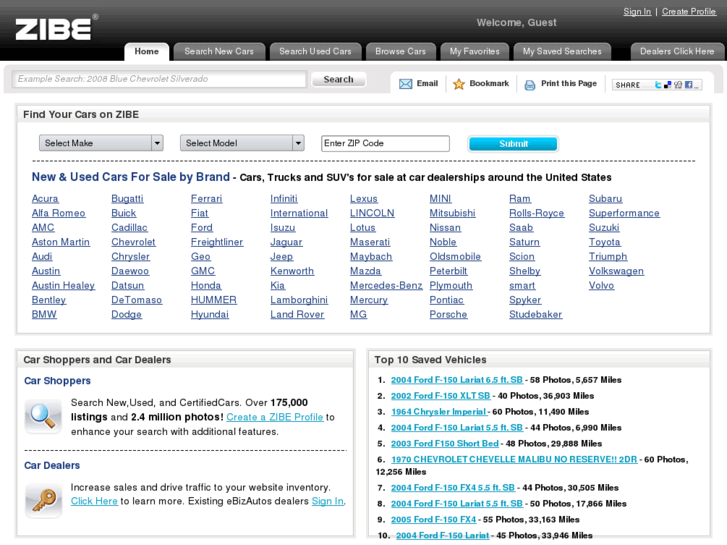Screen dimensions: 727x545
Task: Open the Volkswagen brand link
Action: coord(616,271)
